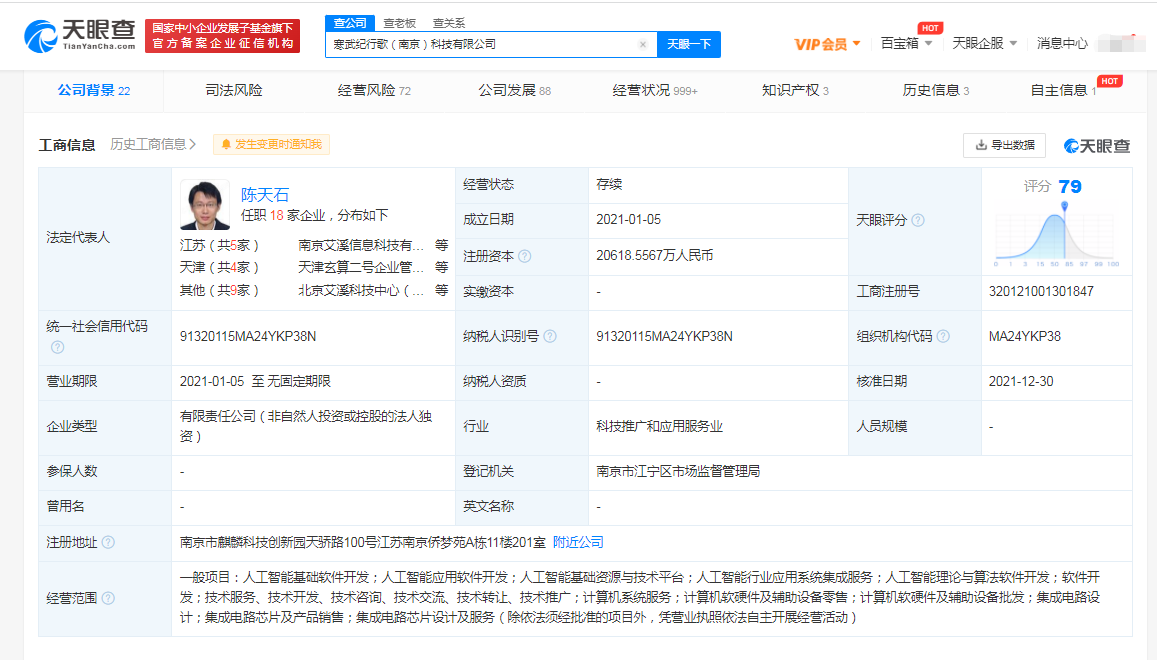Image resolution: width=1157 pixels, height=660 pixels.
Task: Click 发生变更时通知我 notification button
Action: (x=272, y=144)
